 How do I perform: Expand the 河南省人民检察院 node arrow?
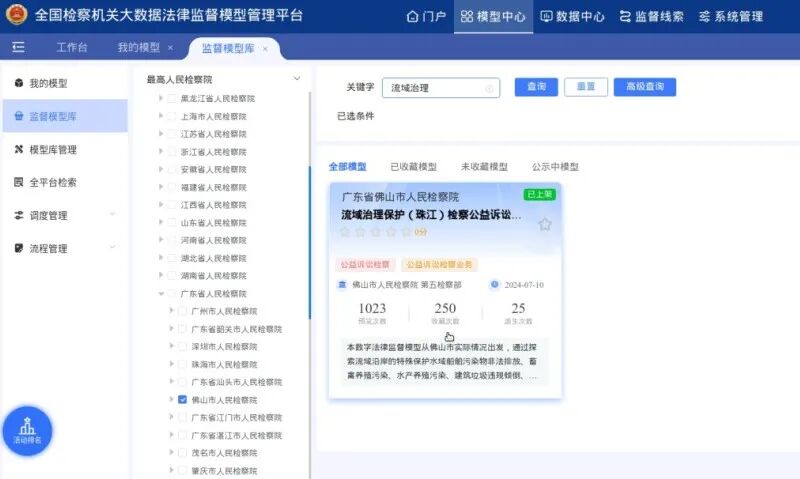[x=161, y=240]
